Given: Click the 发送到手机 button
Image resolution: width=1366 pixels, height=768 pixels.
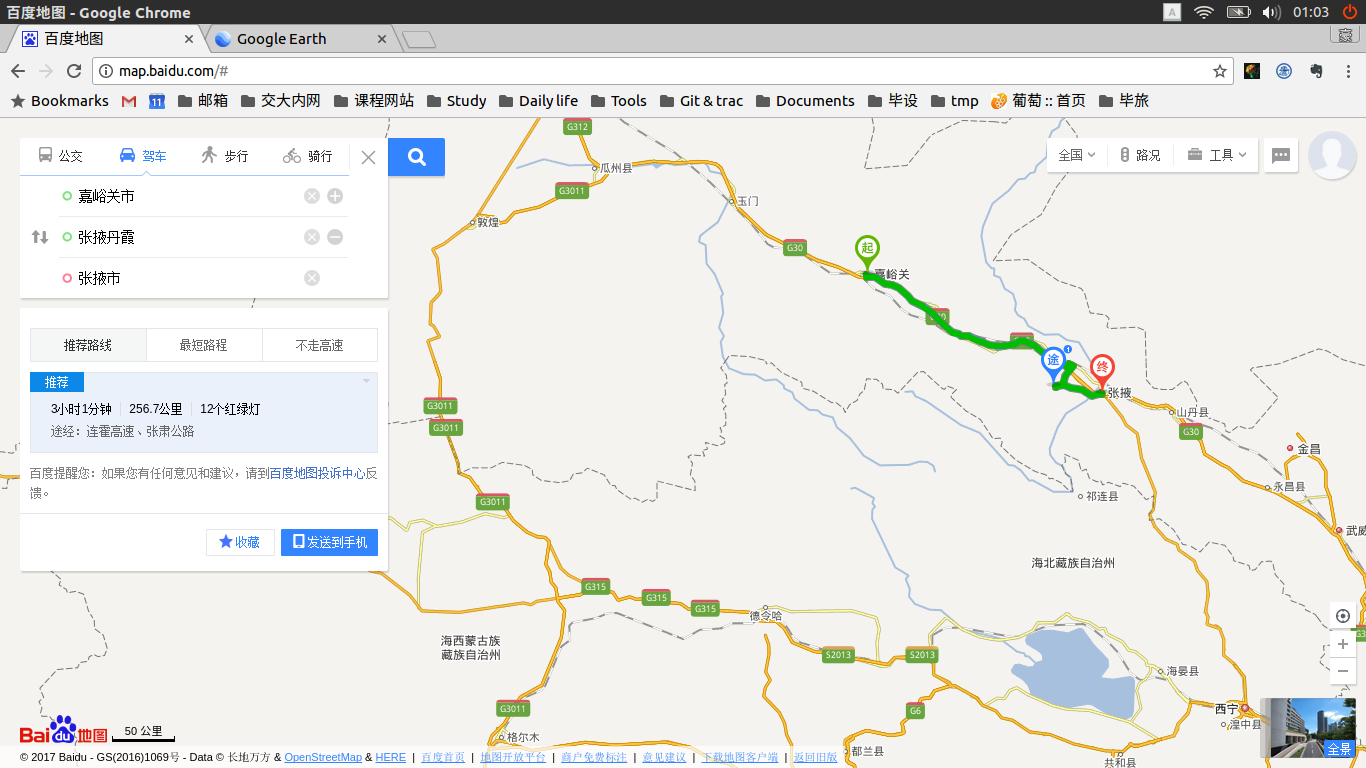Looking at the screenshot, I should 329,542.
